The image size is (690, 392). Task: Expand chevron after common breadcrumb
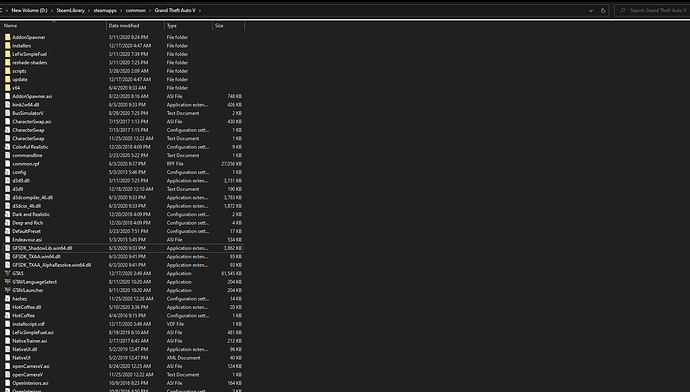click(150, 11)
